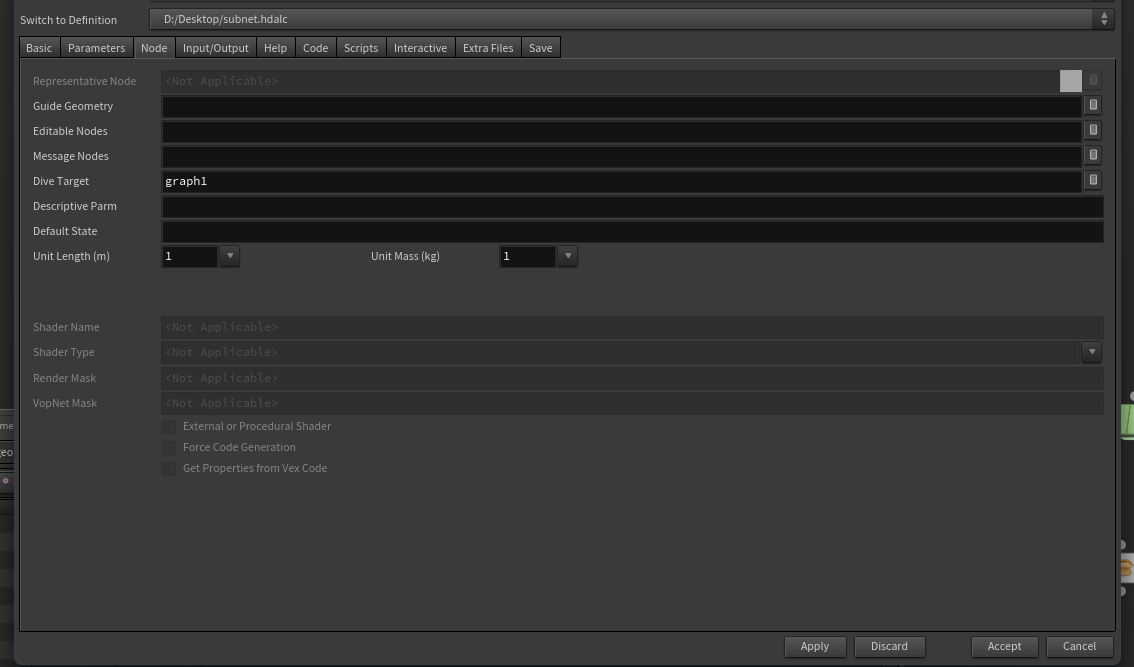
Task: Expand the Unit Mass dropdown arrow
Action: [x=568, y=256]
